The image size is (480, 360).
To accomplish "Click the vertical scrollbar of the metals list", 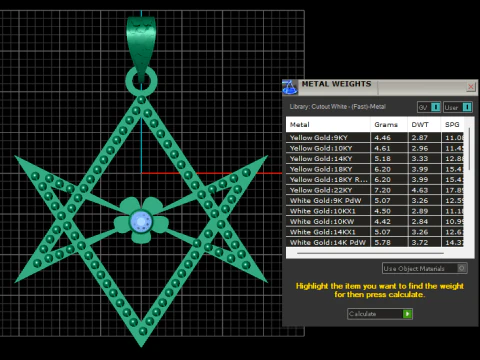I will tap(469, 149).
